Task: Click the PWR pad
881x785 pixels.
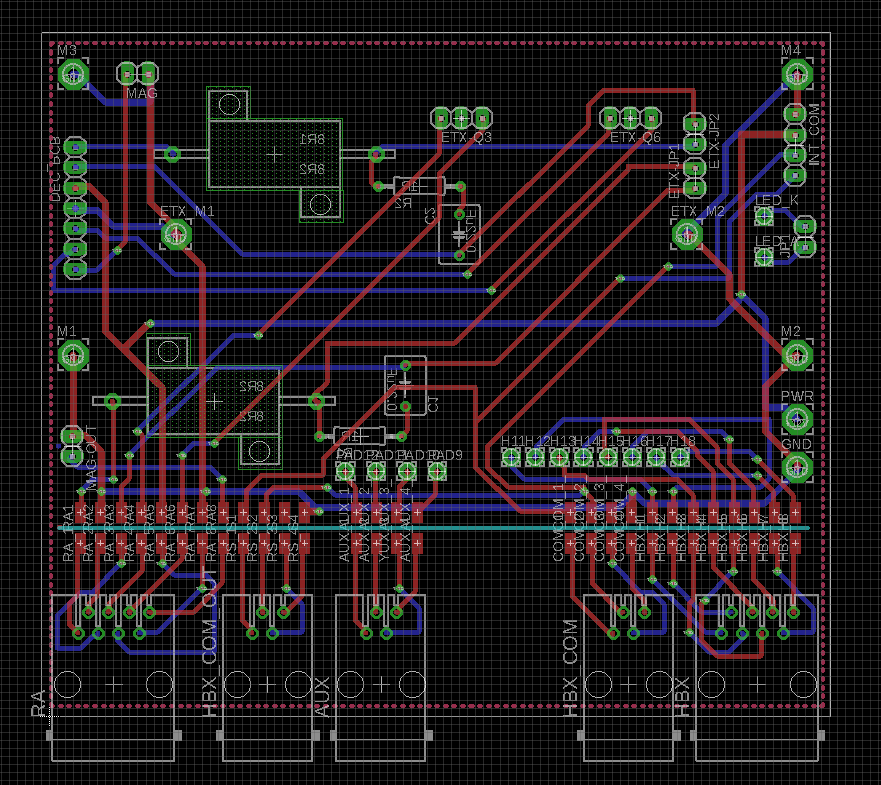Action: point(796,418)
